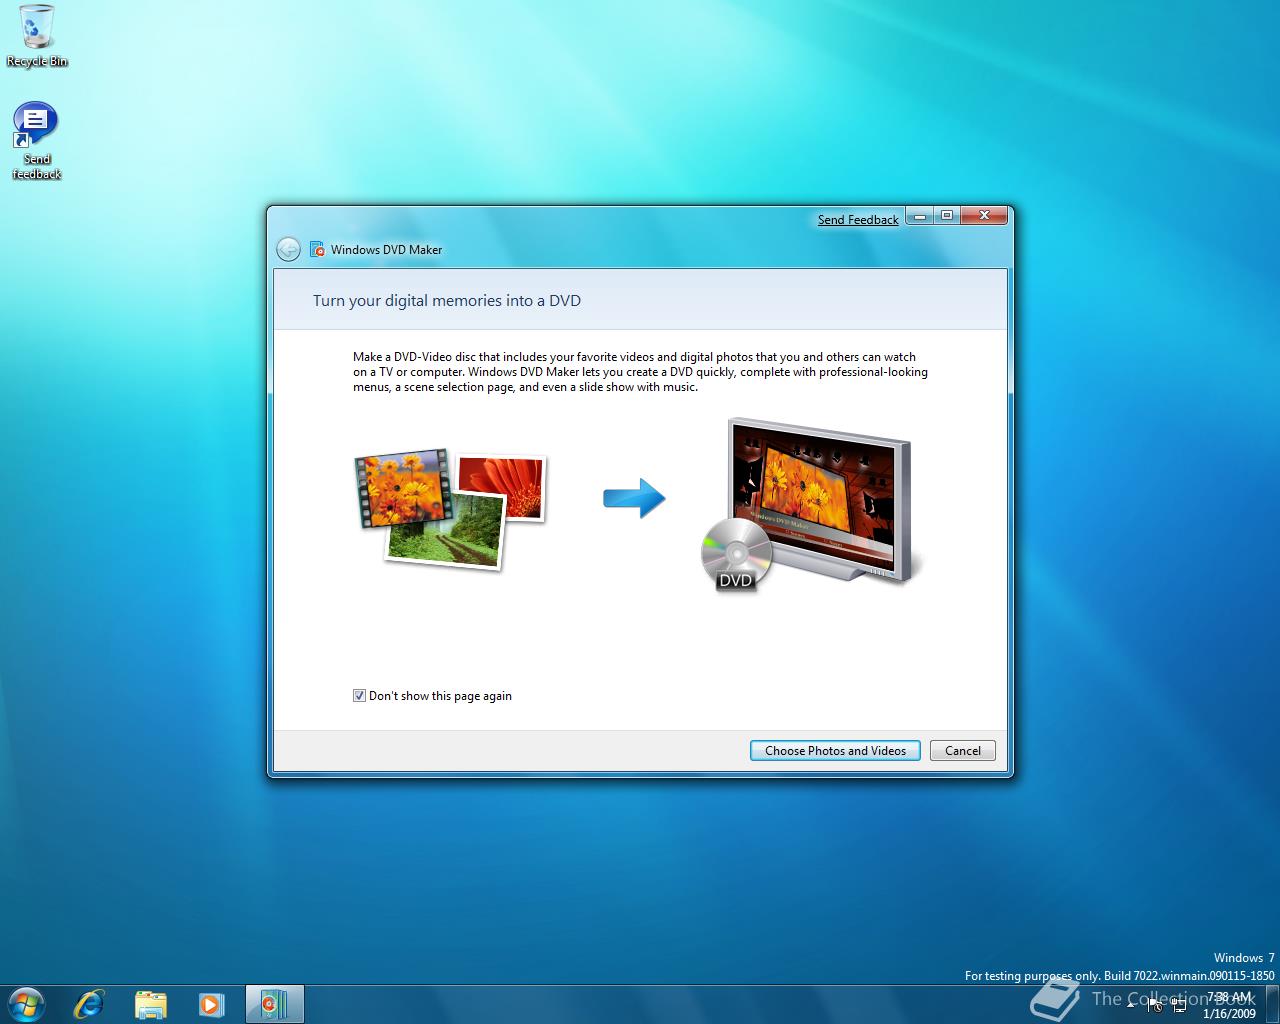Cancel the DVD Maker wizard
1280x1024 pixels.
(x=963, y=751)
